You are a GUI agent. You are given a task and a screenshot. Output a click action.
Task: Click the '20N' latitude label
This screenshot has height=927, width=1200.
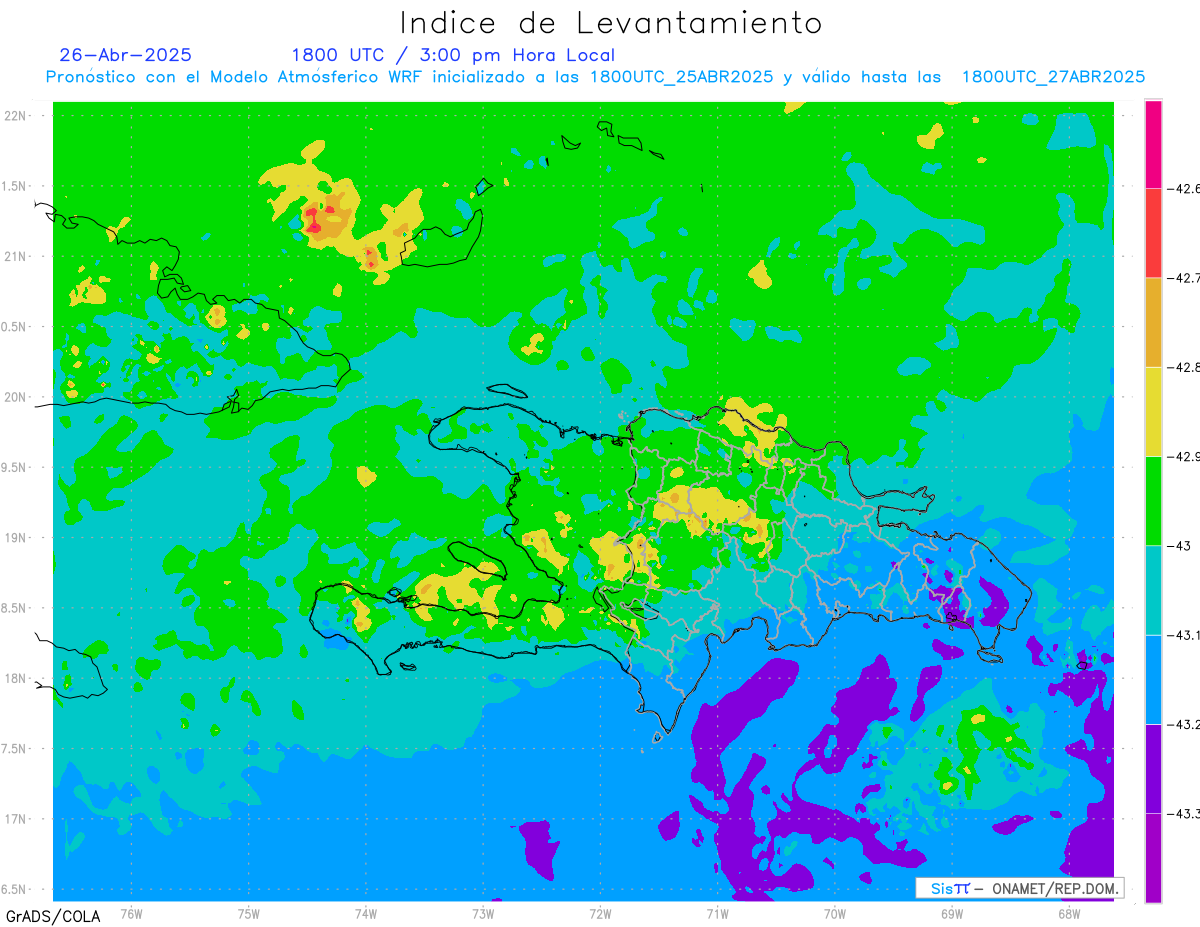[16, 397]
